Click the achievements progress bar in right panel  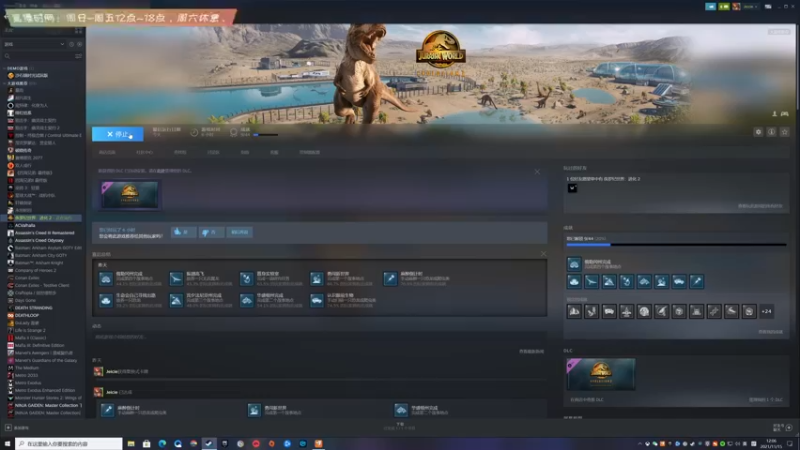[676, 245]
